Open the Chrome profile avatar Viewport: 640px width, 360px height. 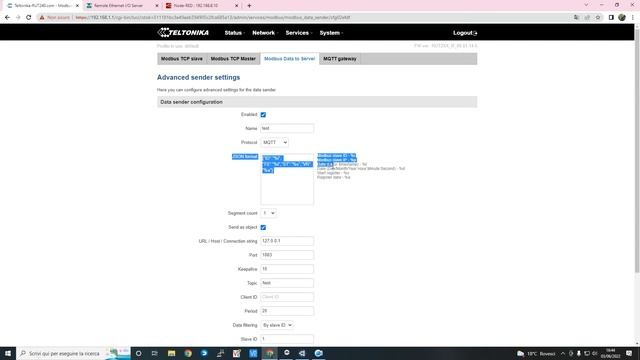pyautogui.click(x=622, y=18)
